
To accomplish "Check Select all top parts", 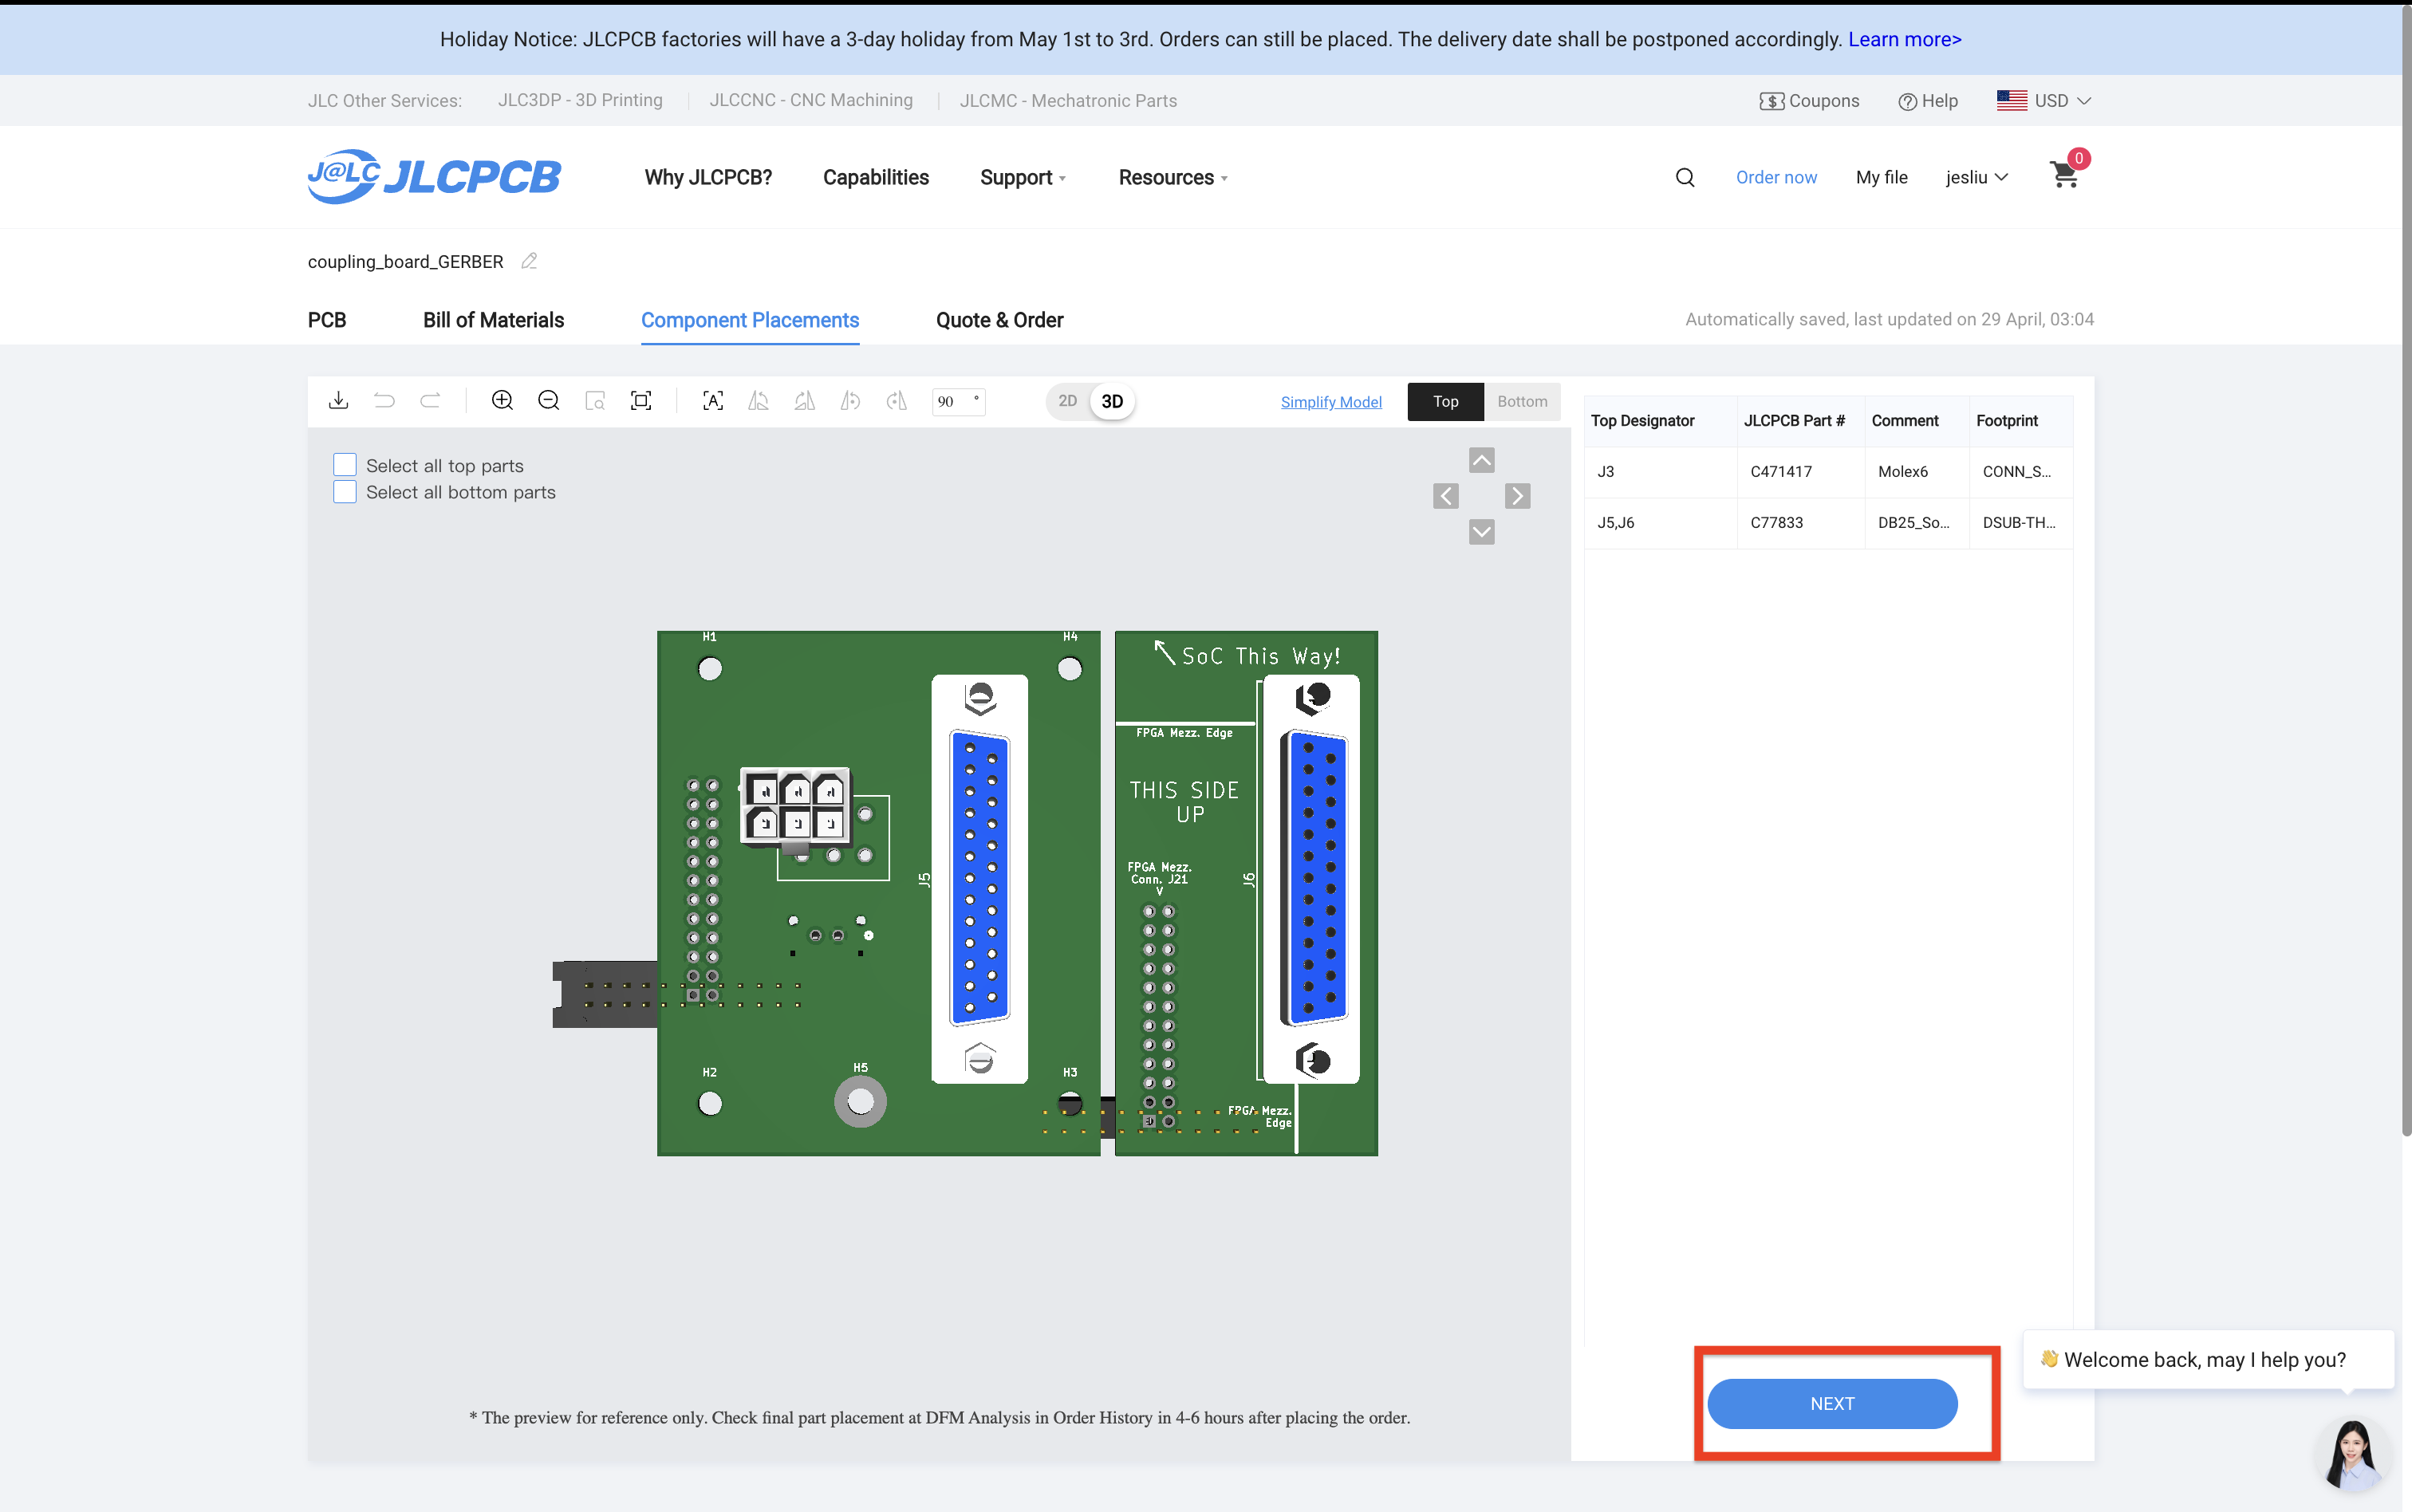I will tap(345, 465).
